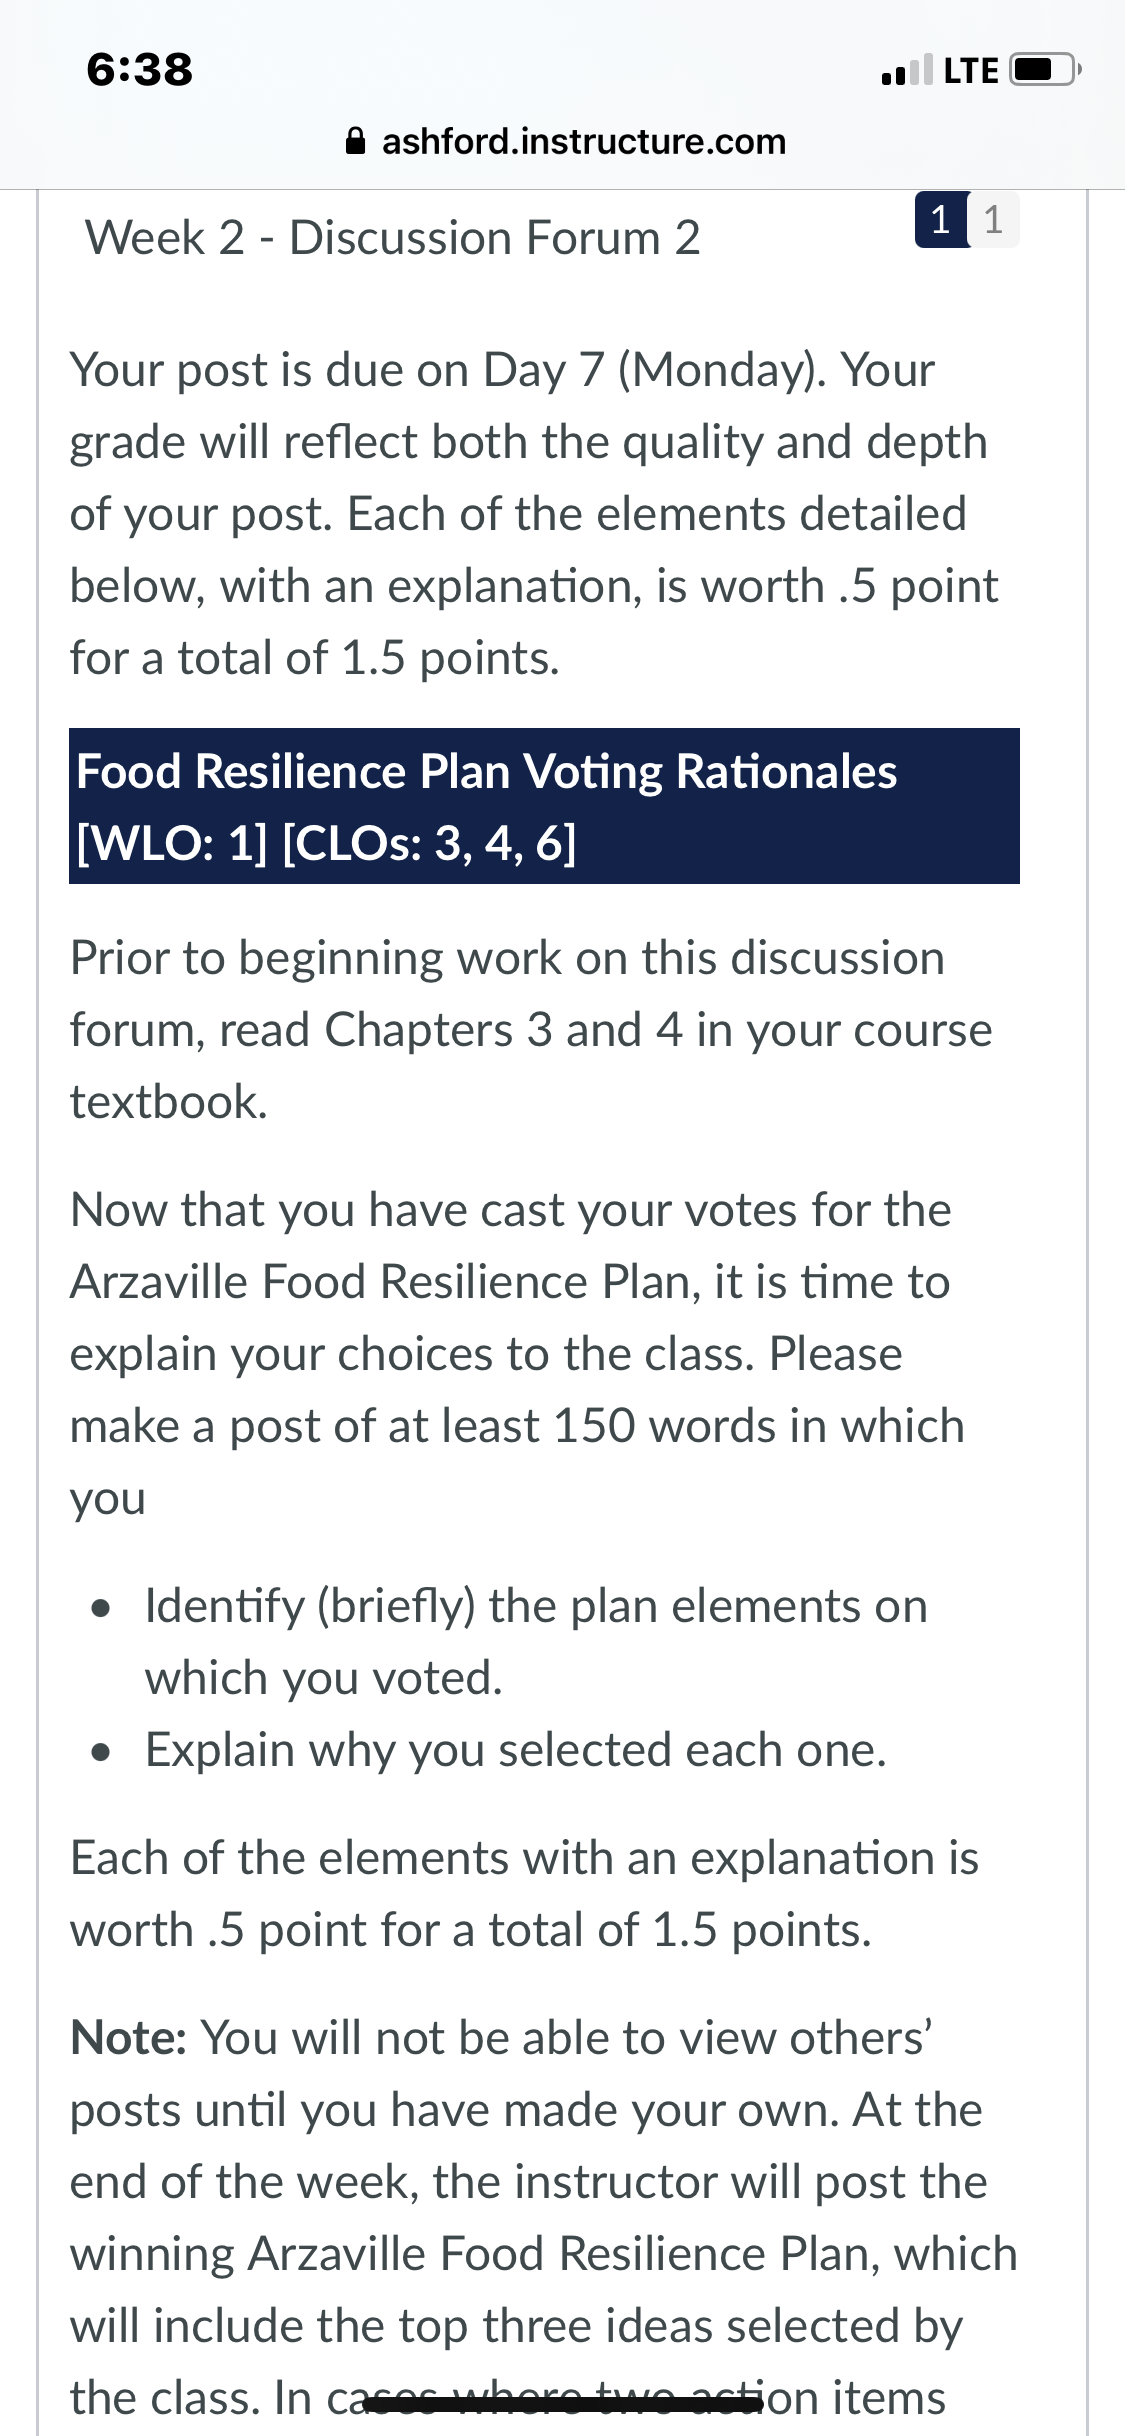Tap the ashford.instructure.com address bar

click(565, 141)
